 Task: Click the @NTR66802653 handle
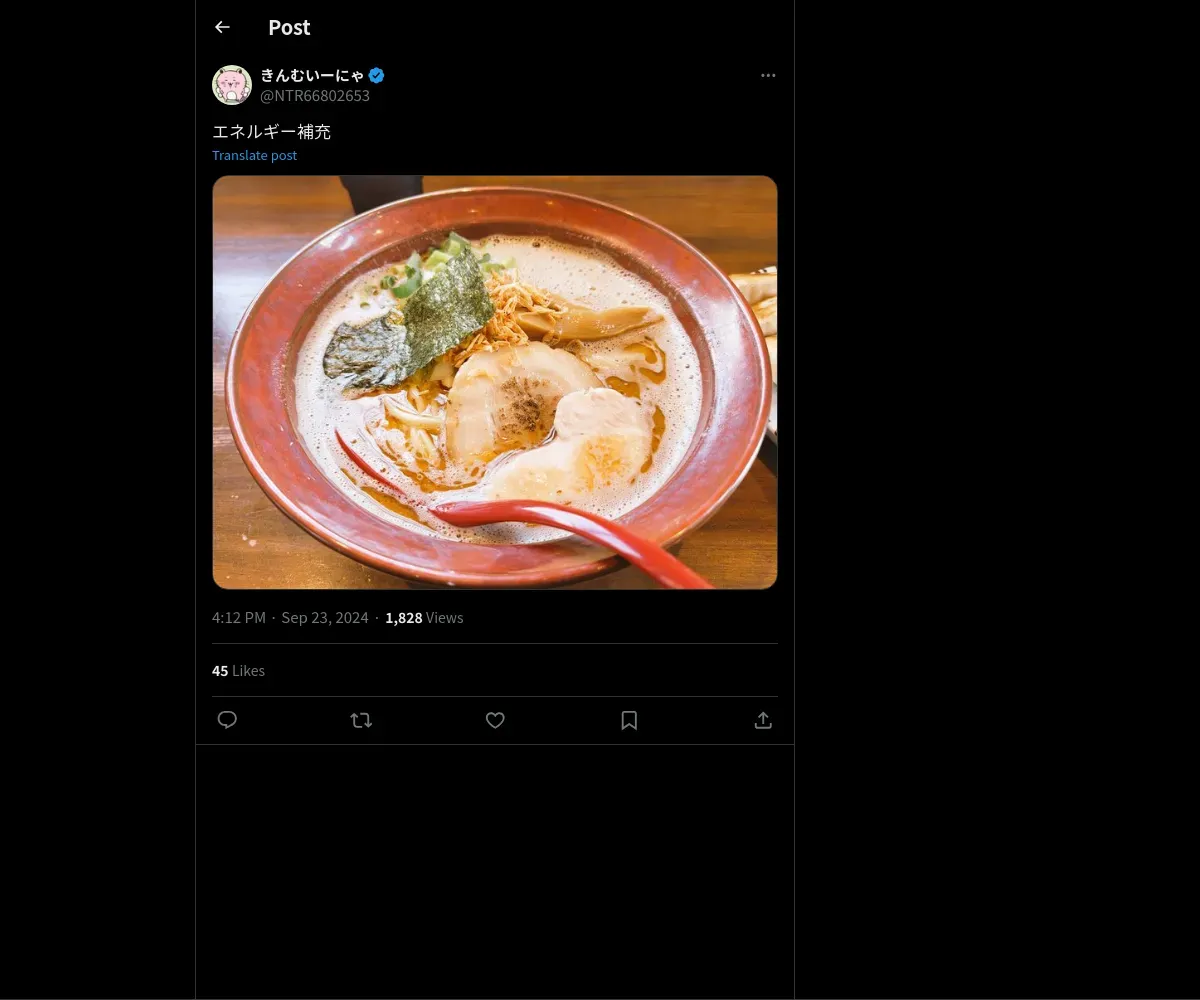coord(315,96)
